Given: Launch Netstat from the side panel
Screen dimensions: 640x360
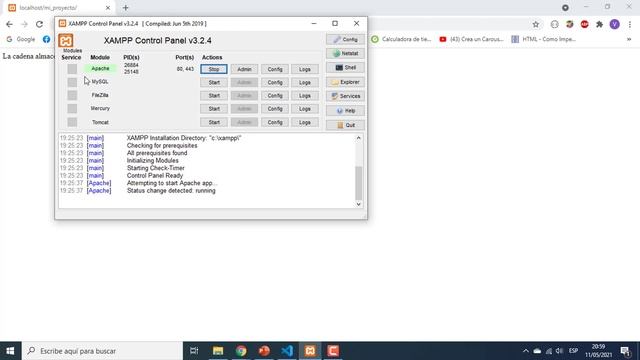Looking at the screenshot, I should (x=345, y=53).
